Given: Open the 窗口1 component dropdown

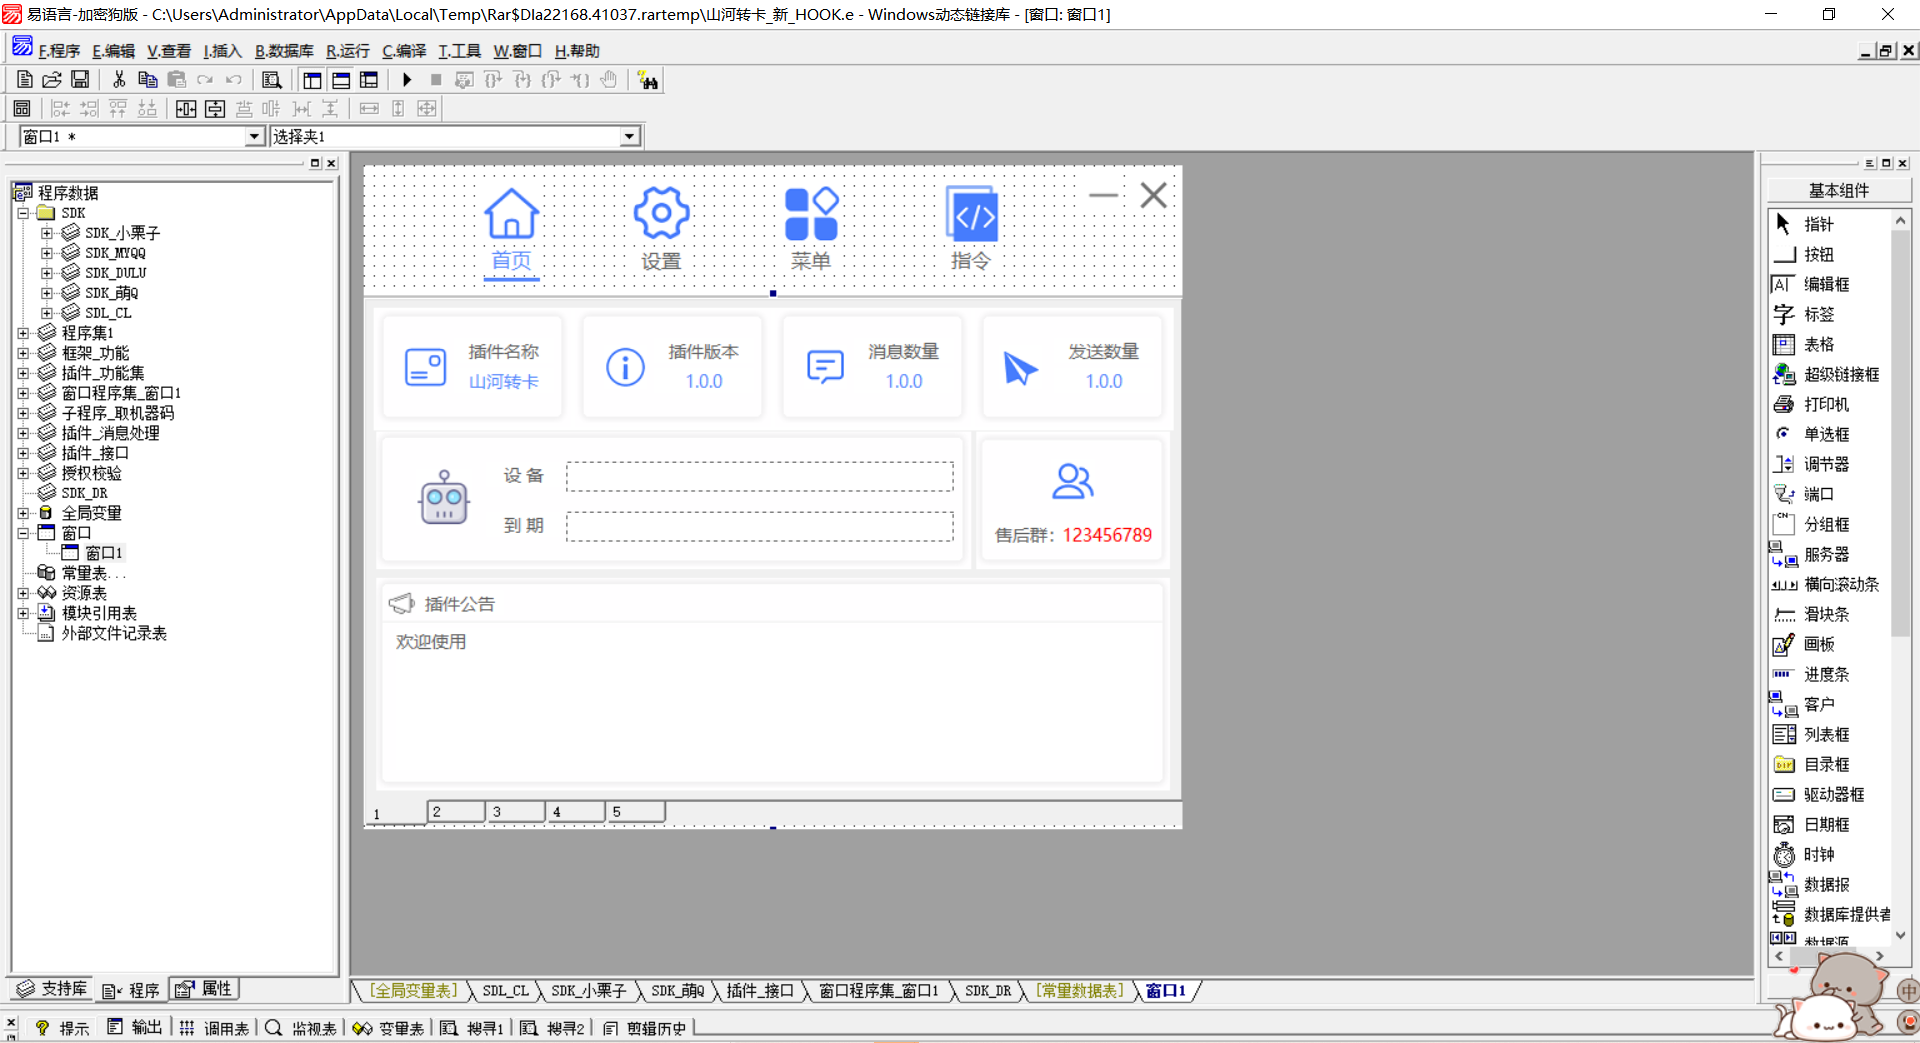Looking at the screenshot, I should point(254,137).
